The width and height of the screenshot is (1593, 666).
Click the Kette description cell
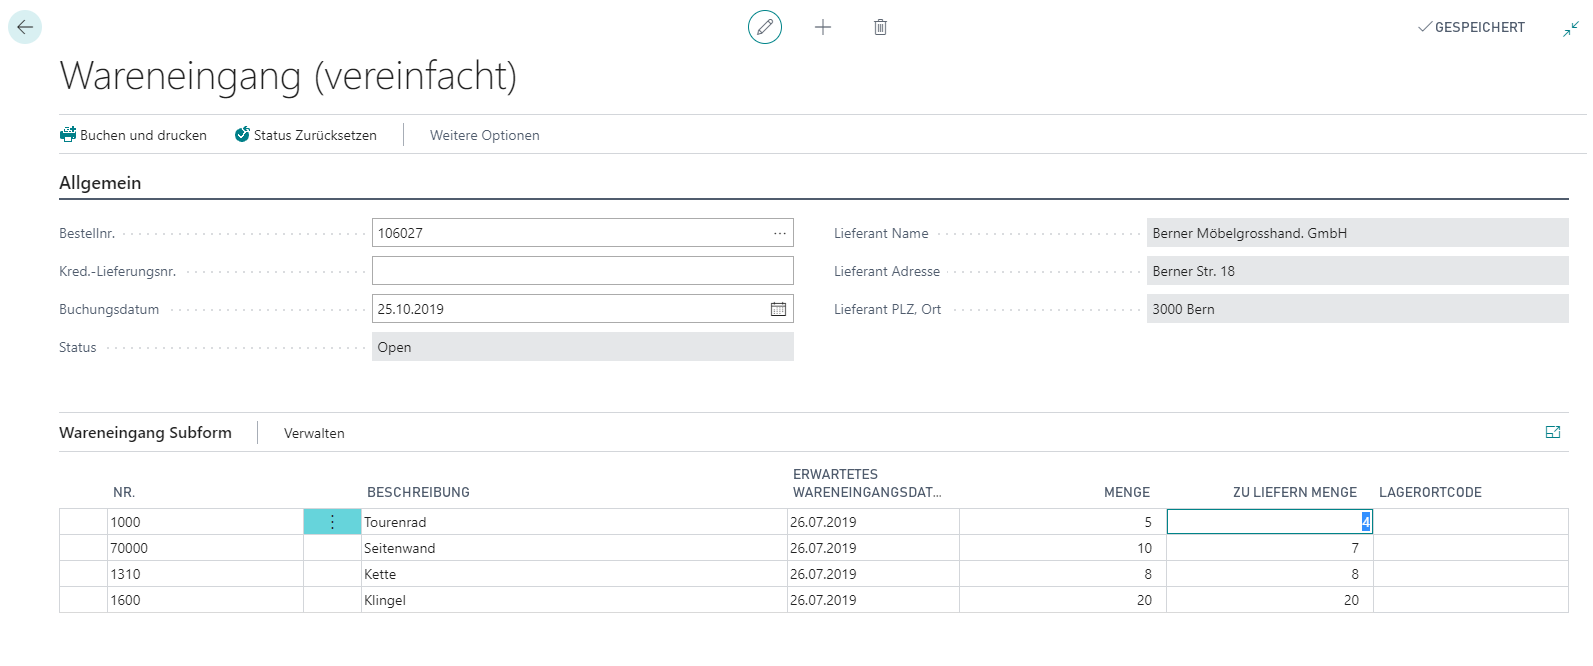click(574, 574)
